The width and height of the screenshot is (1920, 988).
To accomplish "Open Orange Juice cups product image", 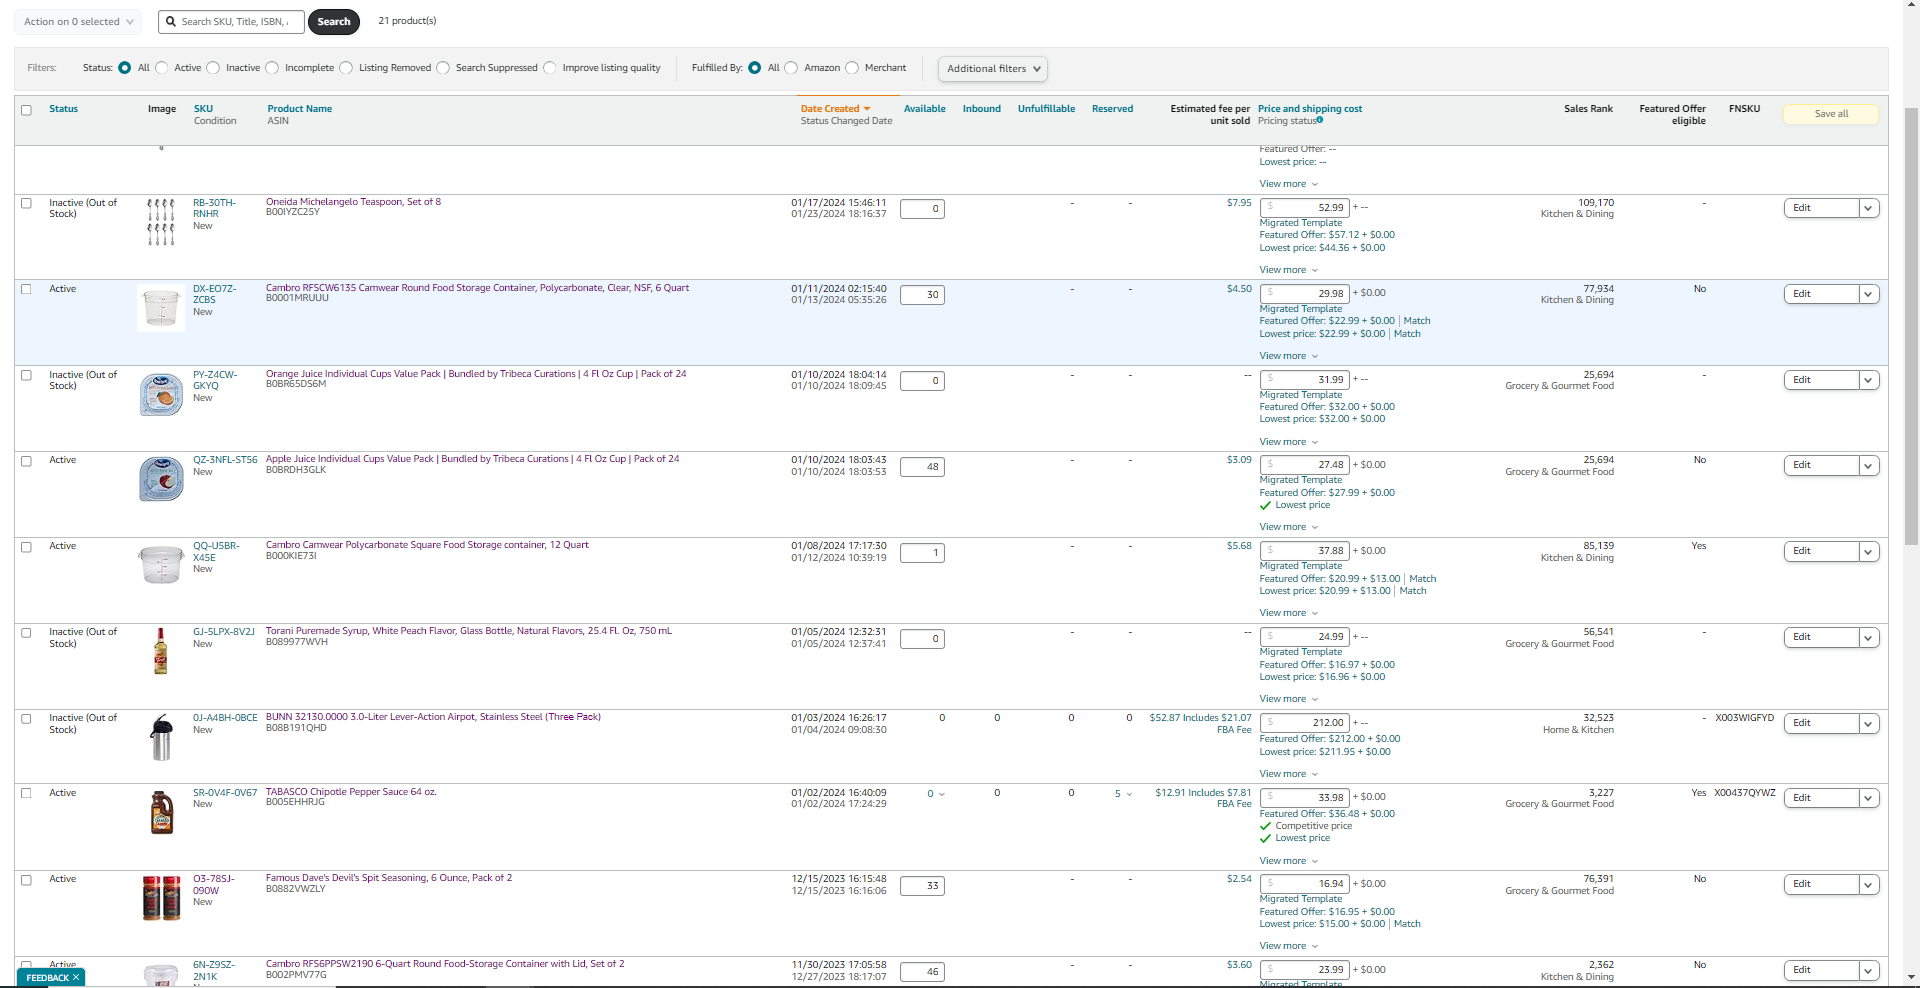I will (x=161, y=394).
